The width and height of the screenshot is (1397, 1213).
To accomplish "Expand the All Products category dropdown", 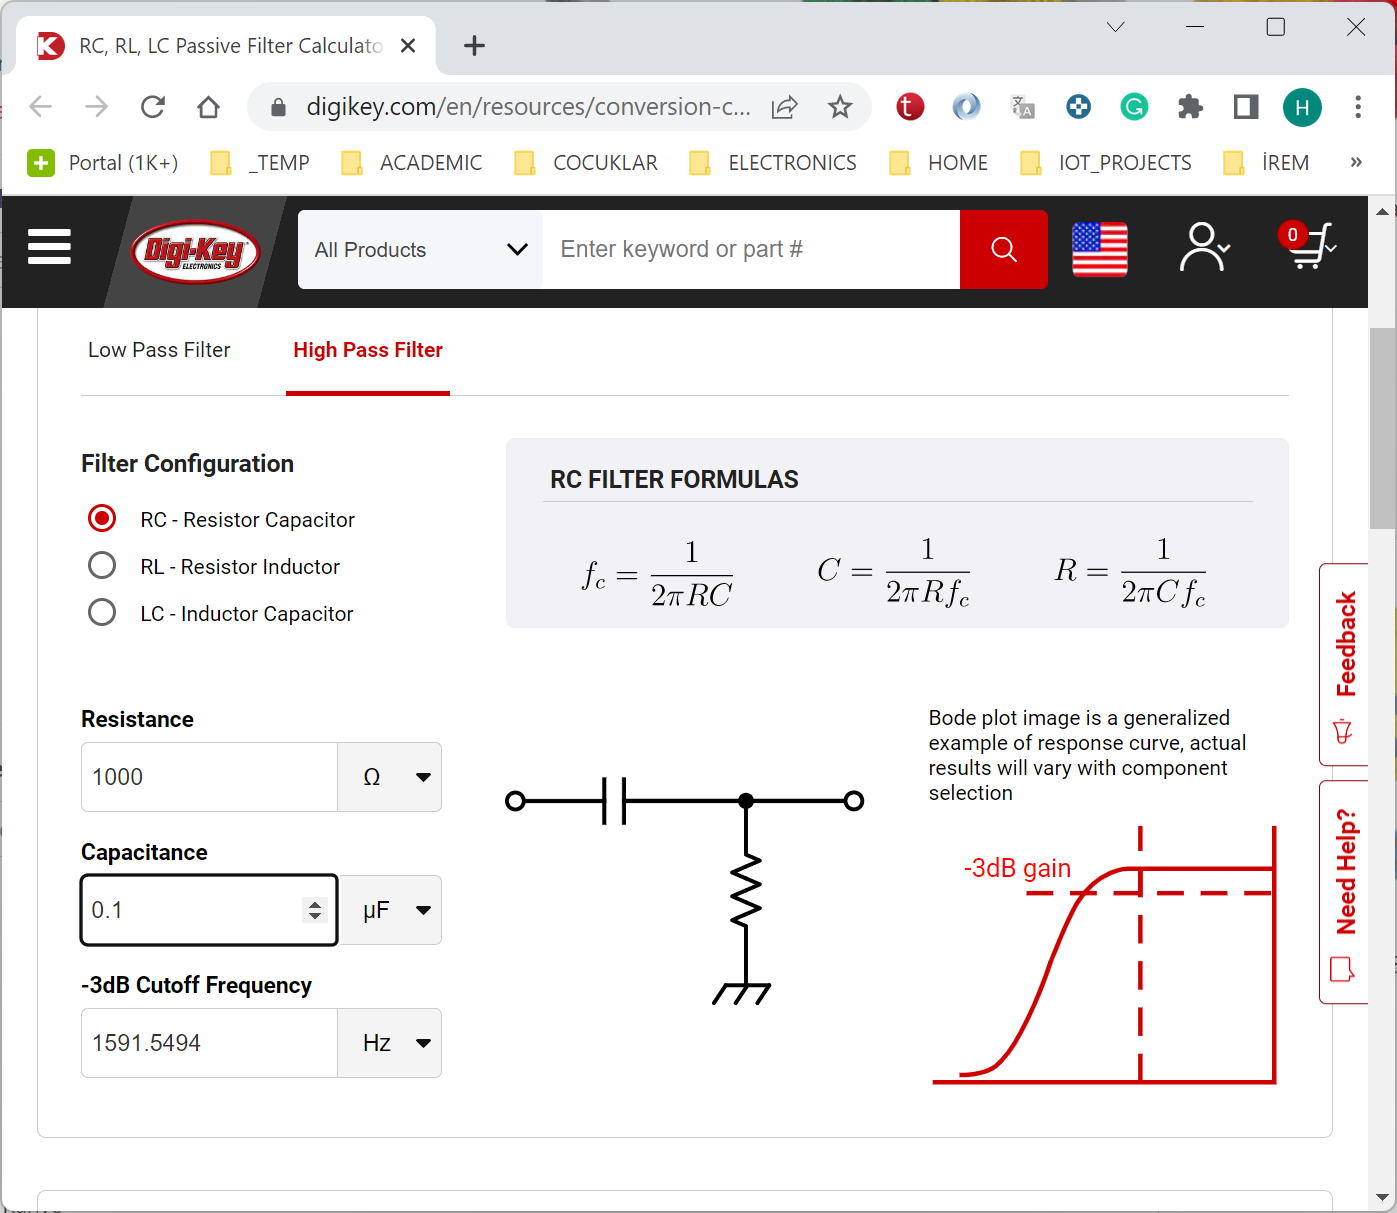I will [420, 250].
